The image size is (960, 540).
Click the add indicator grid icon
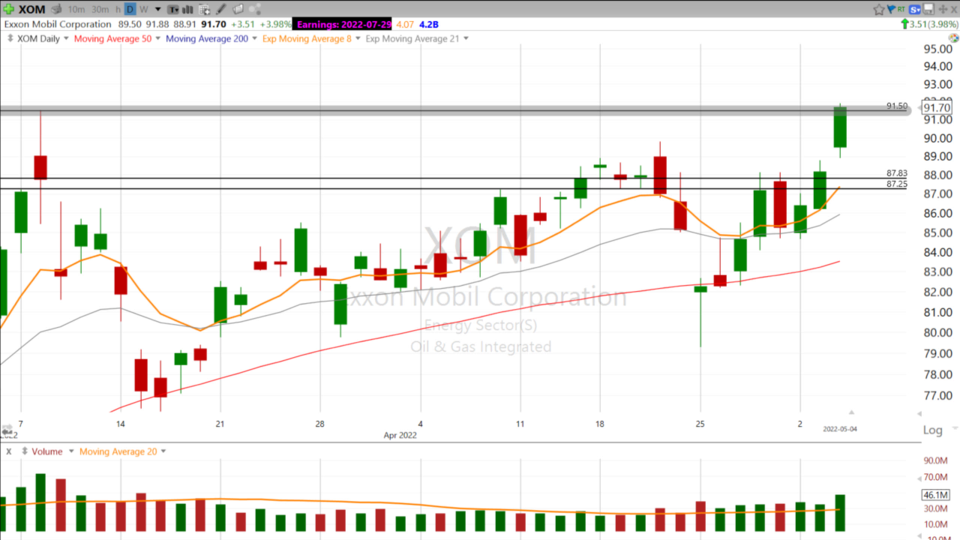[x=204, y=9]
